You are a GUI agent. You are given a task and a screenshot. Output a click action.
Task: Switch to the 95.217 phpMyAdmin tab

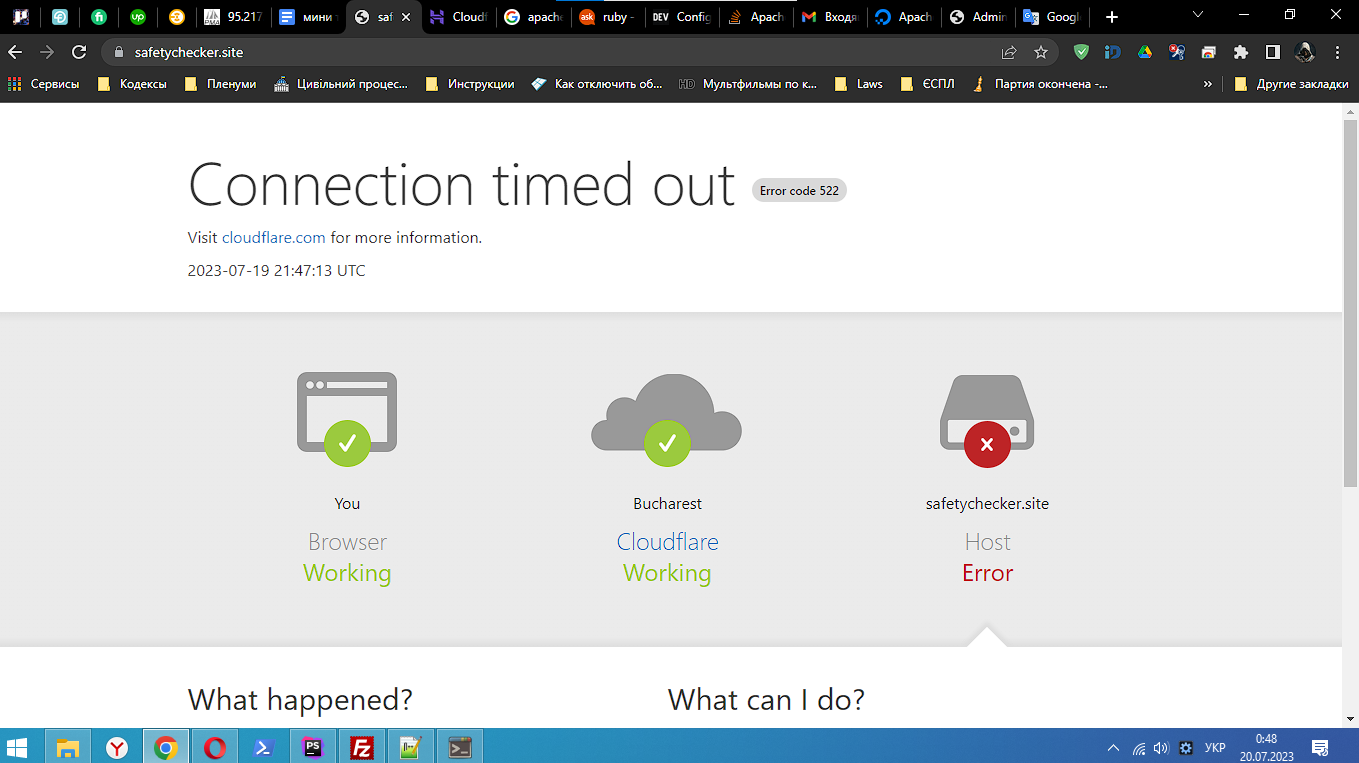[232, 17]
